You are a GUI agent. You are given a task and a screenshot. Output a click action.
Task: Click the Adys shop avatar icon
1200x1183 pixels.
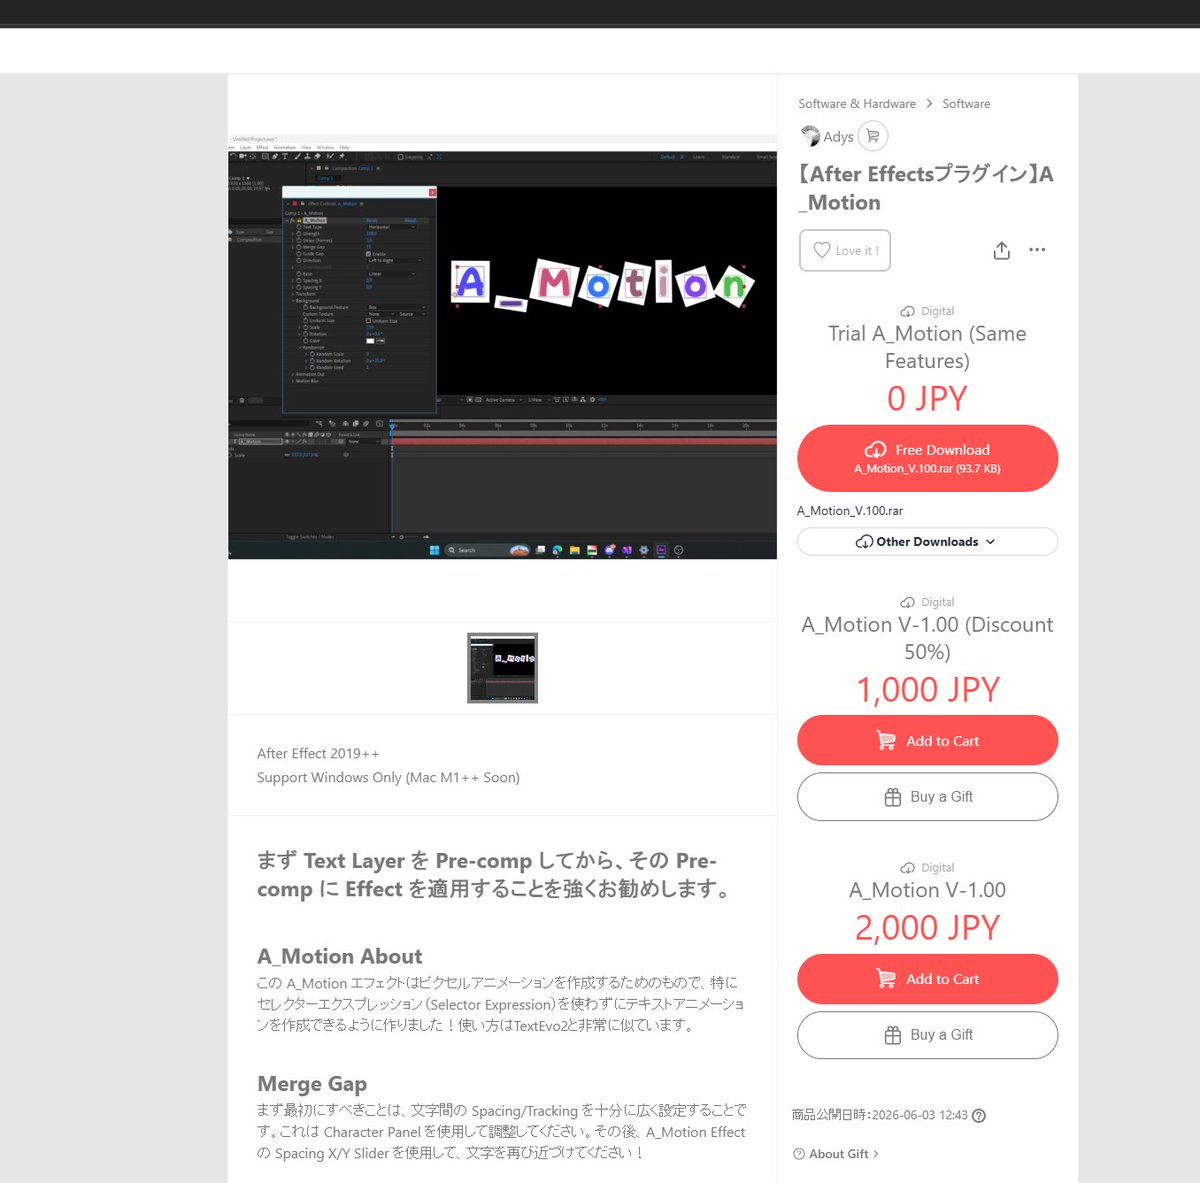point(810,136)
